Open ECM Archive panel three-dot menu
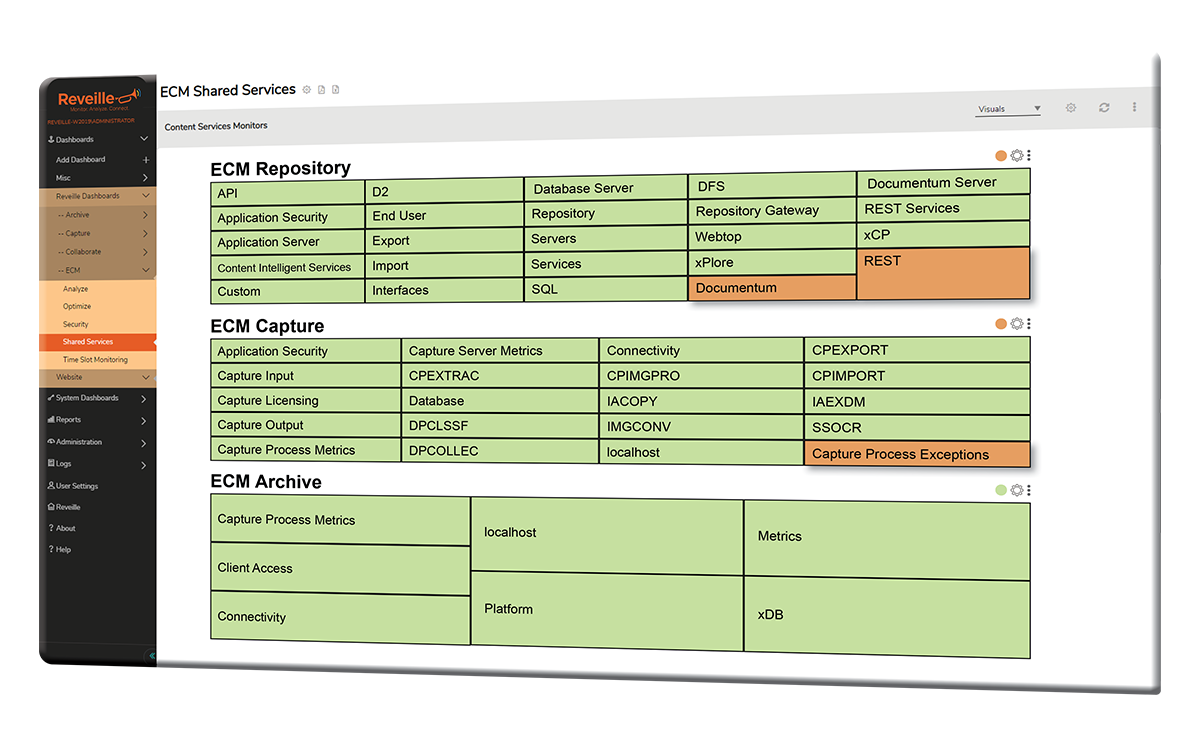 tap(1029, 491)
